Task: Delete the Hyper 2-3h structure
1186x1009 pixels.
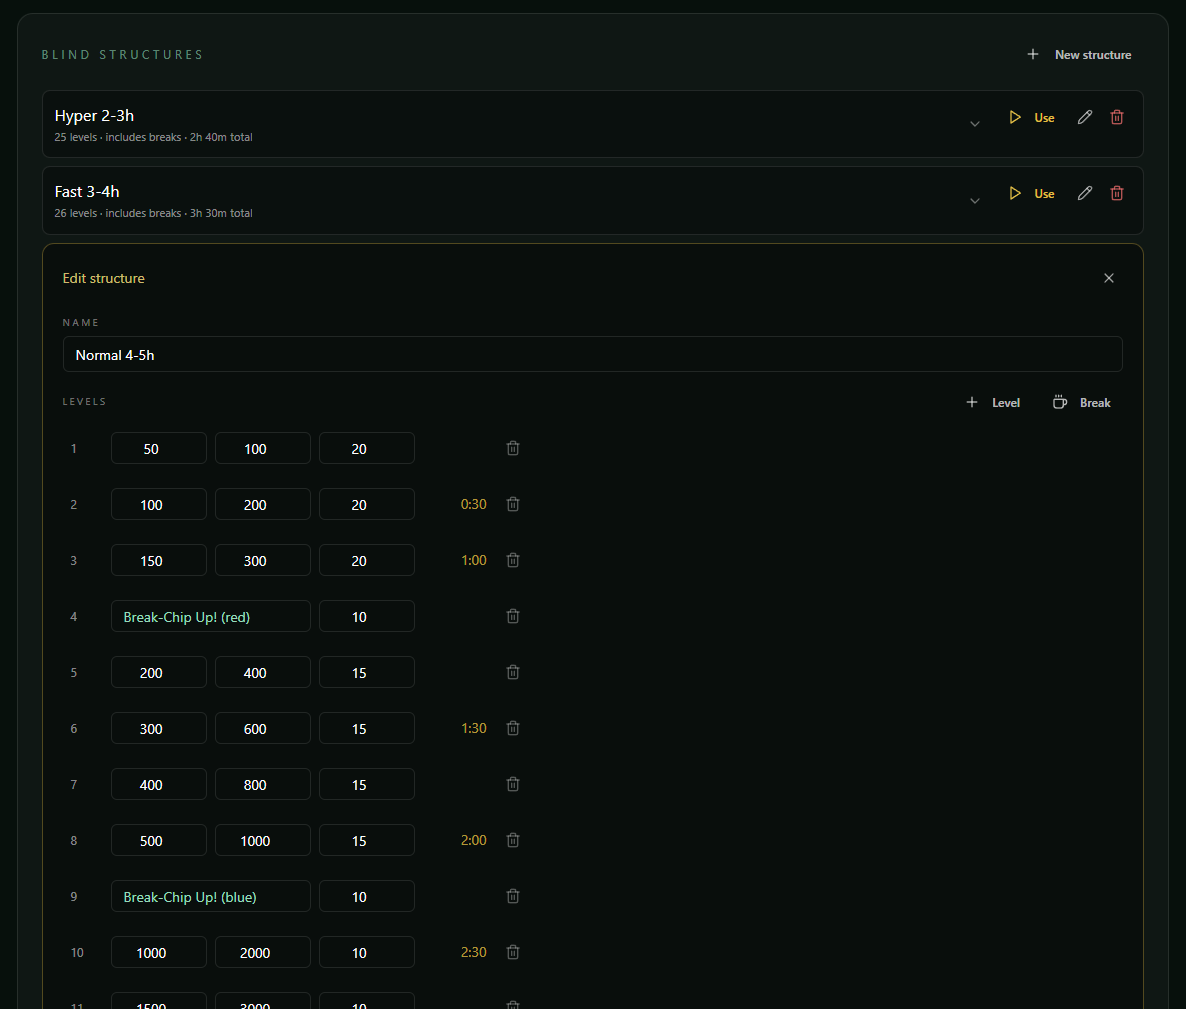Action: pyautogui.click(x=1116, y=117)
